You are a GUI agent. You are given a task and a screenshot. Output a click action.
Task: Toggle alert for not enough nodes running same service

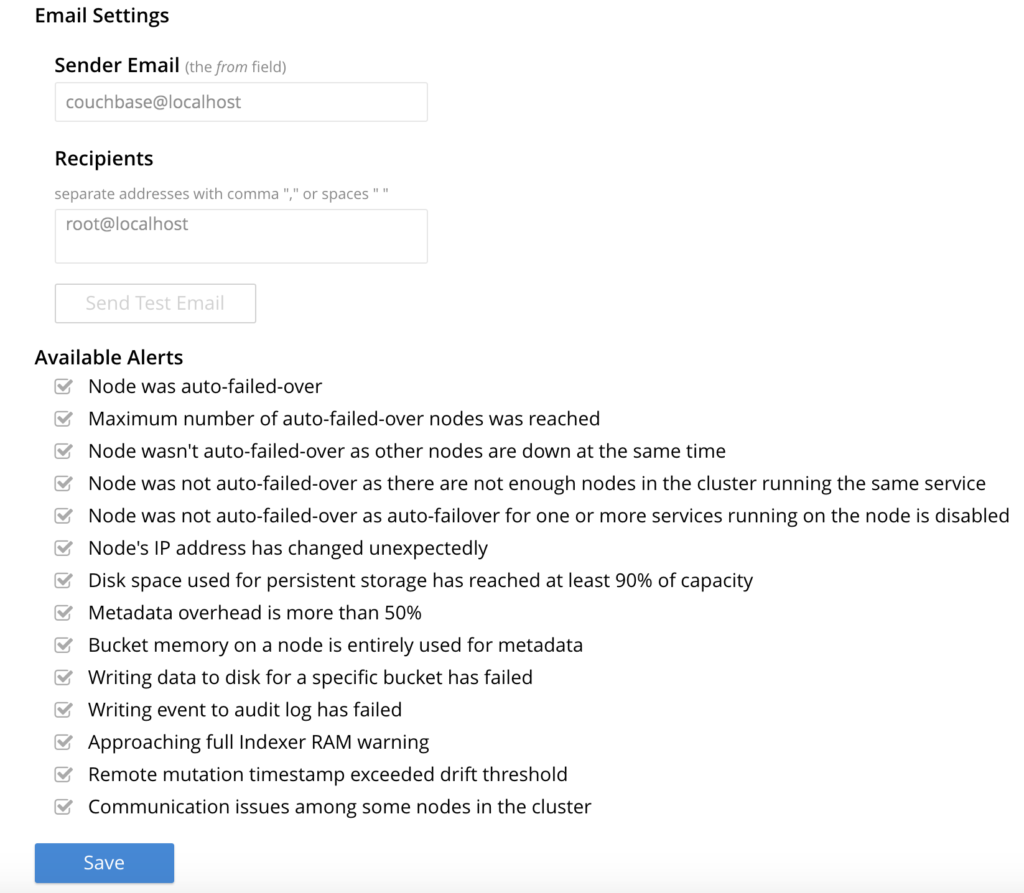(x=63, y=483)
